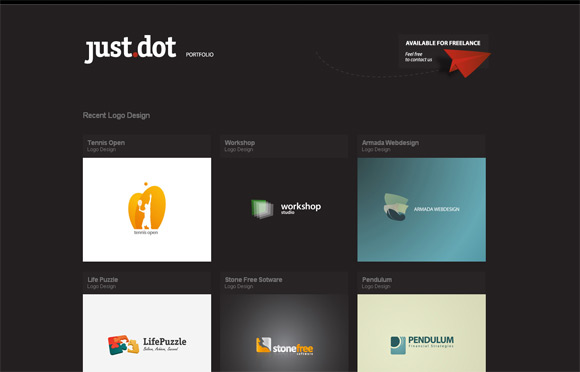Viewport: 580px width, 372px height.
Task: Click Logo Design subtitle under Workshop
Action: pyautogui.click(x=239, y=149)
